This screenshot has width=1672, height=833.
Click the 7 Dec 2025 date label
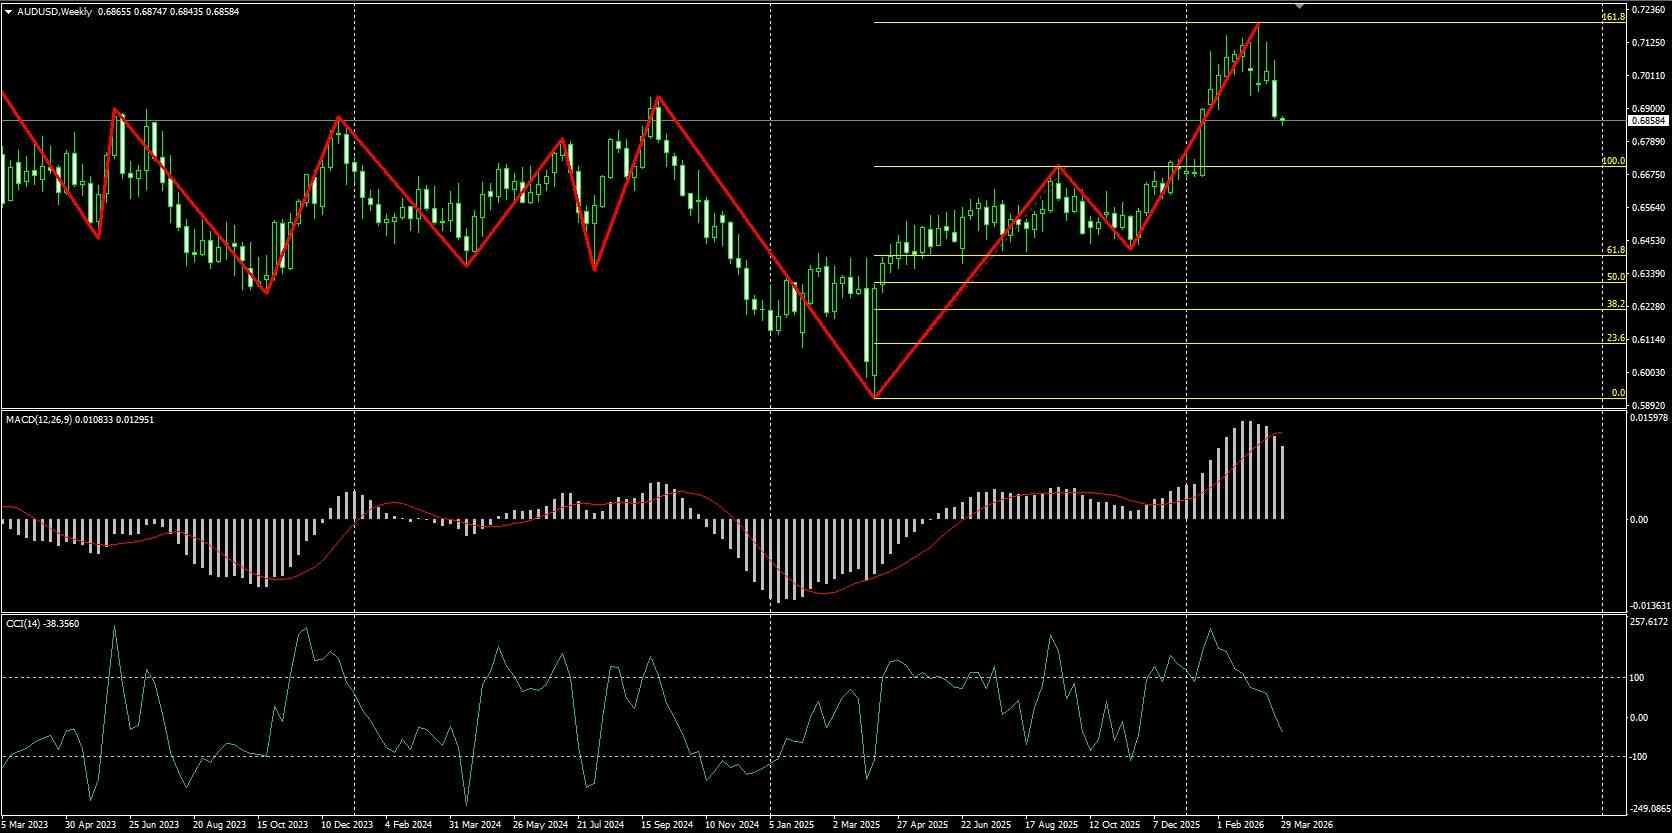pyautogui.click(x=1177, y=825)
